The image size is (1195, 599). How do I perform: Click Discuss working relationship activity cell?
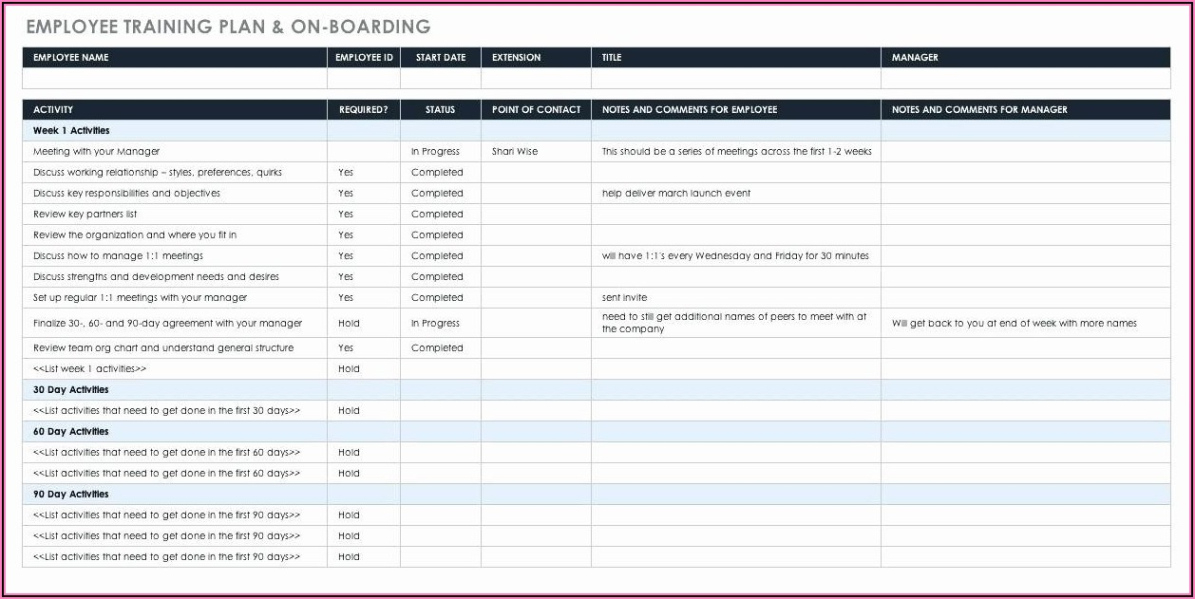click(x=175, y=172)
